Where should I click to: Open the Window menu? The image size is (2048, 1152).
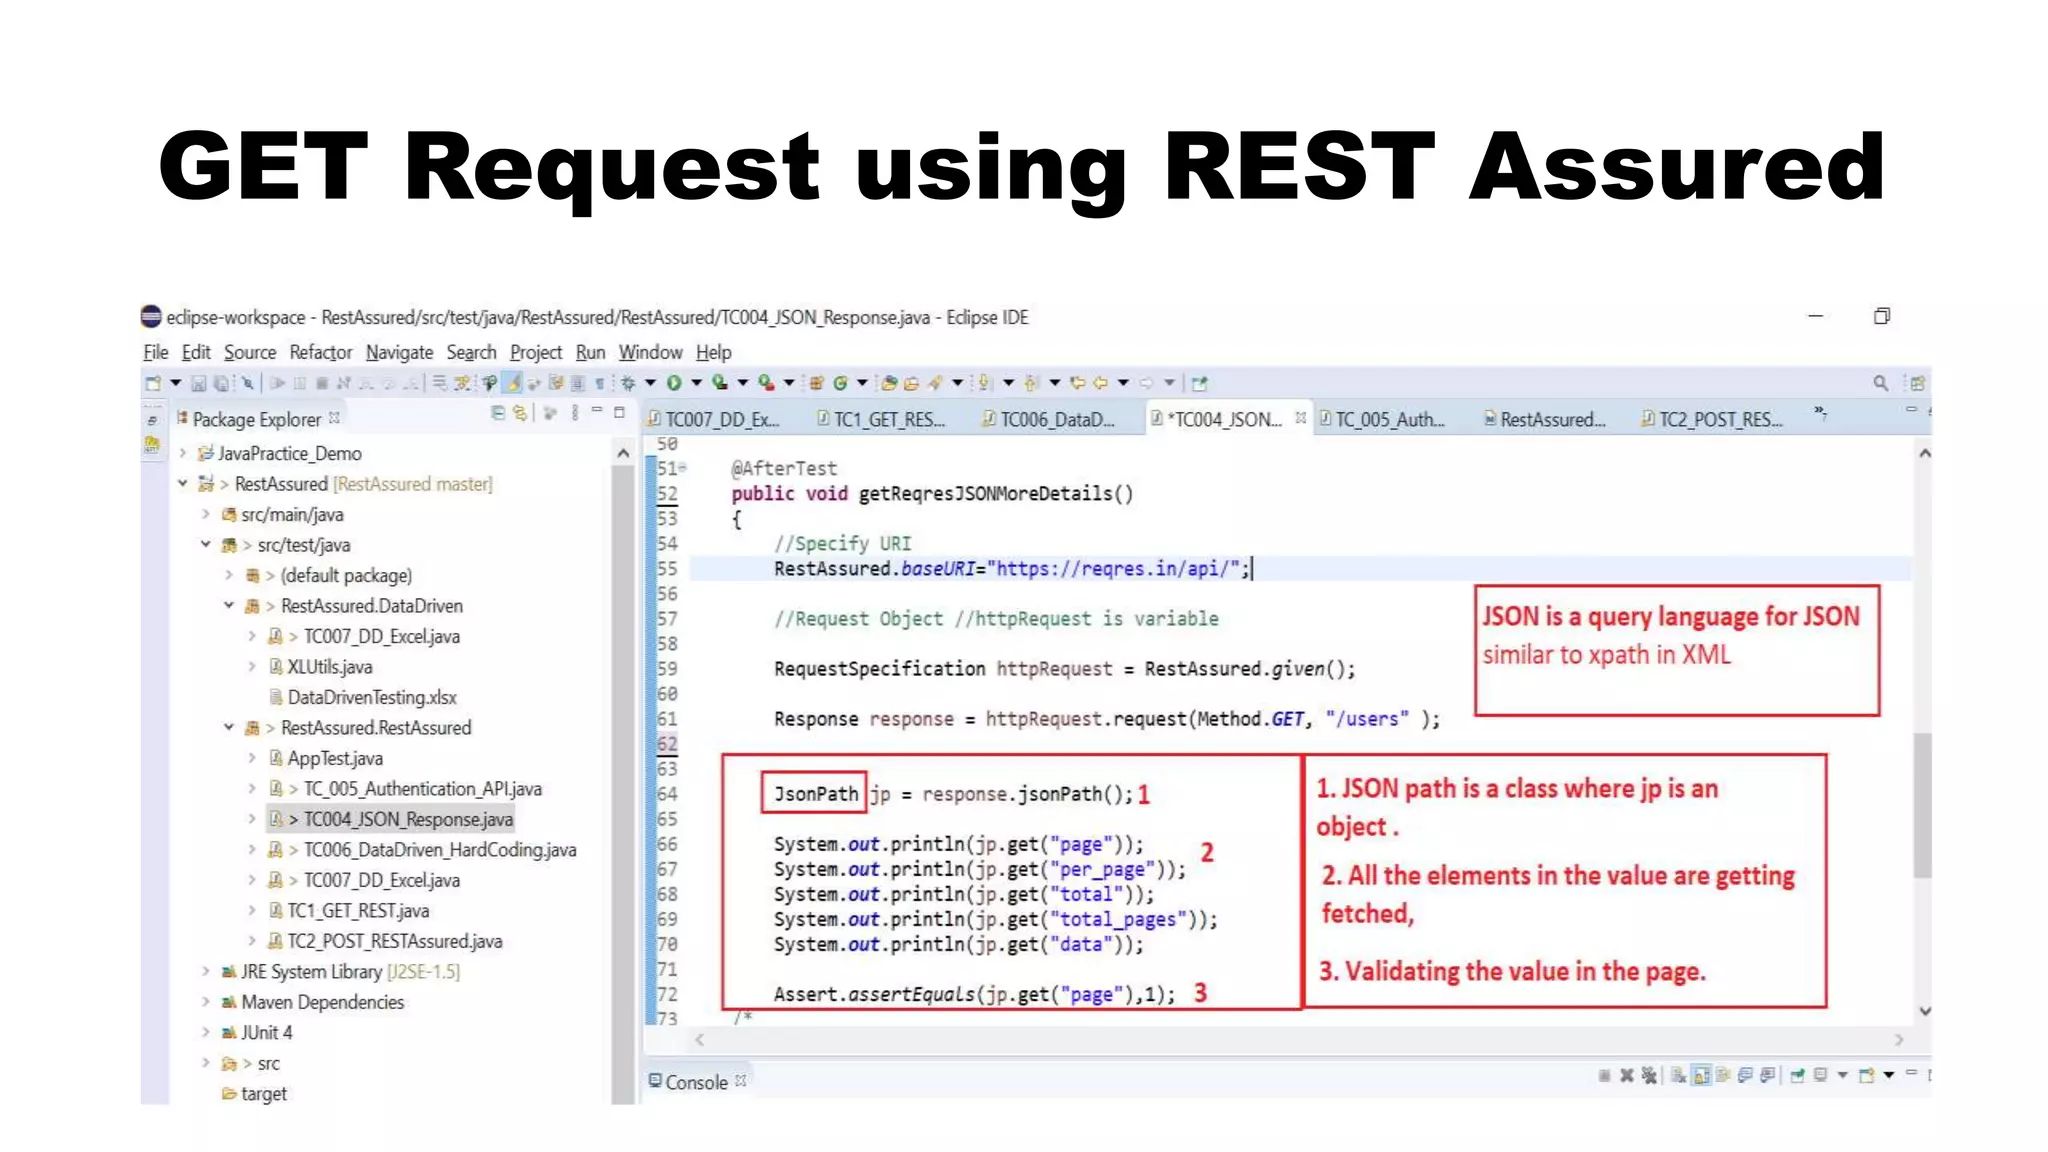[x=650, y=352]
